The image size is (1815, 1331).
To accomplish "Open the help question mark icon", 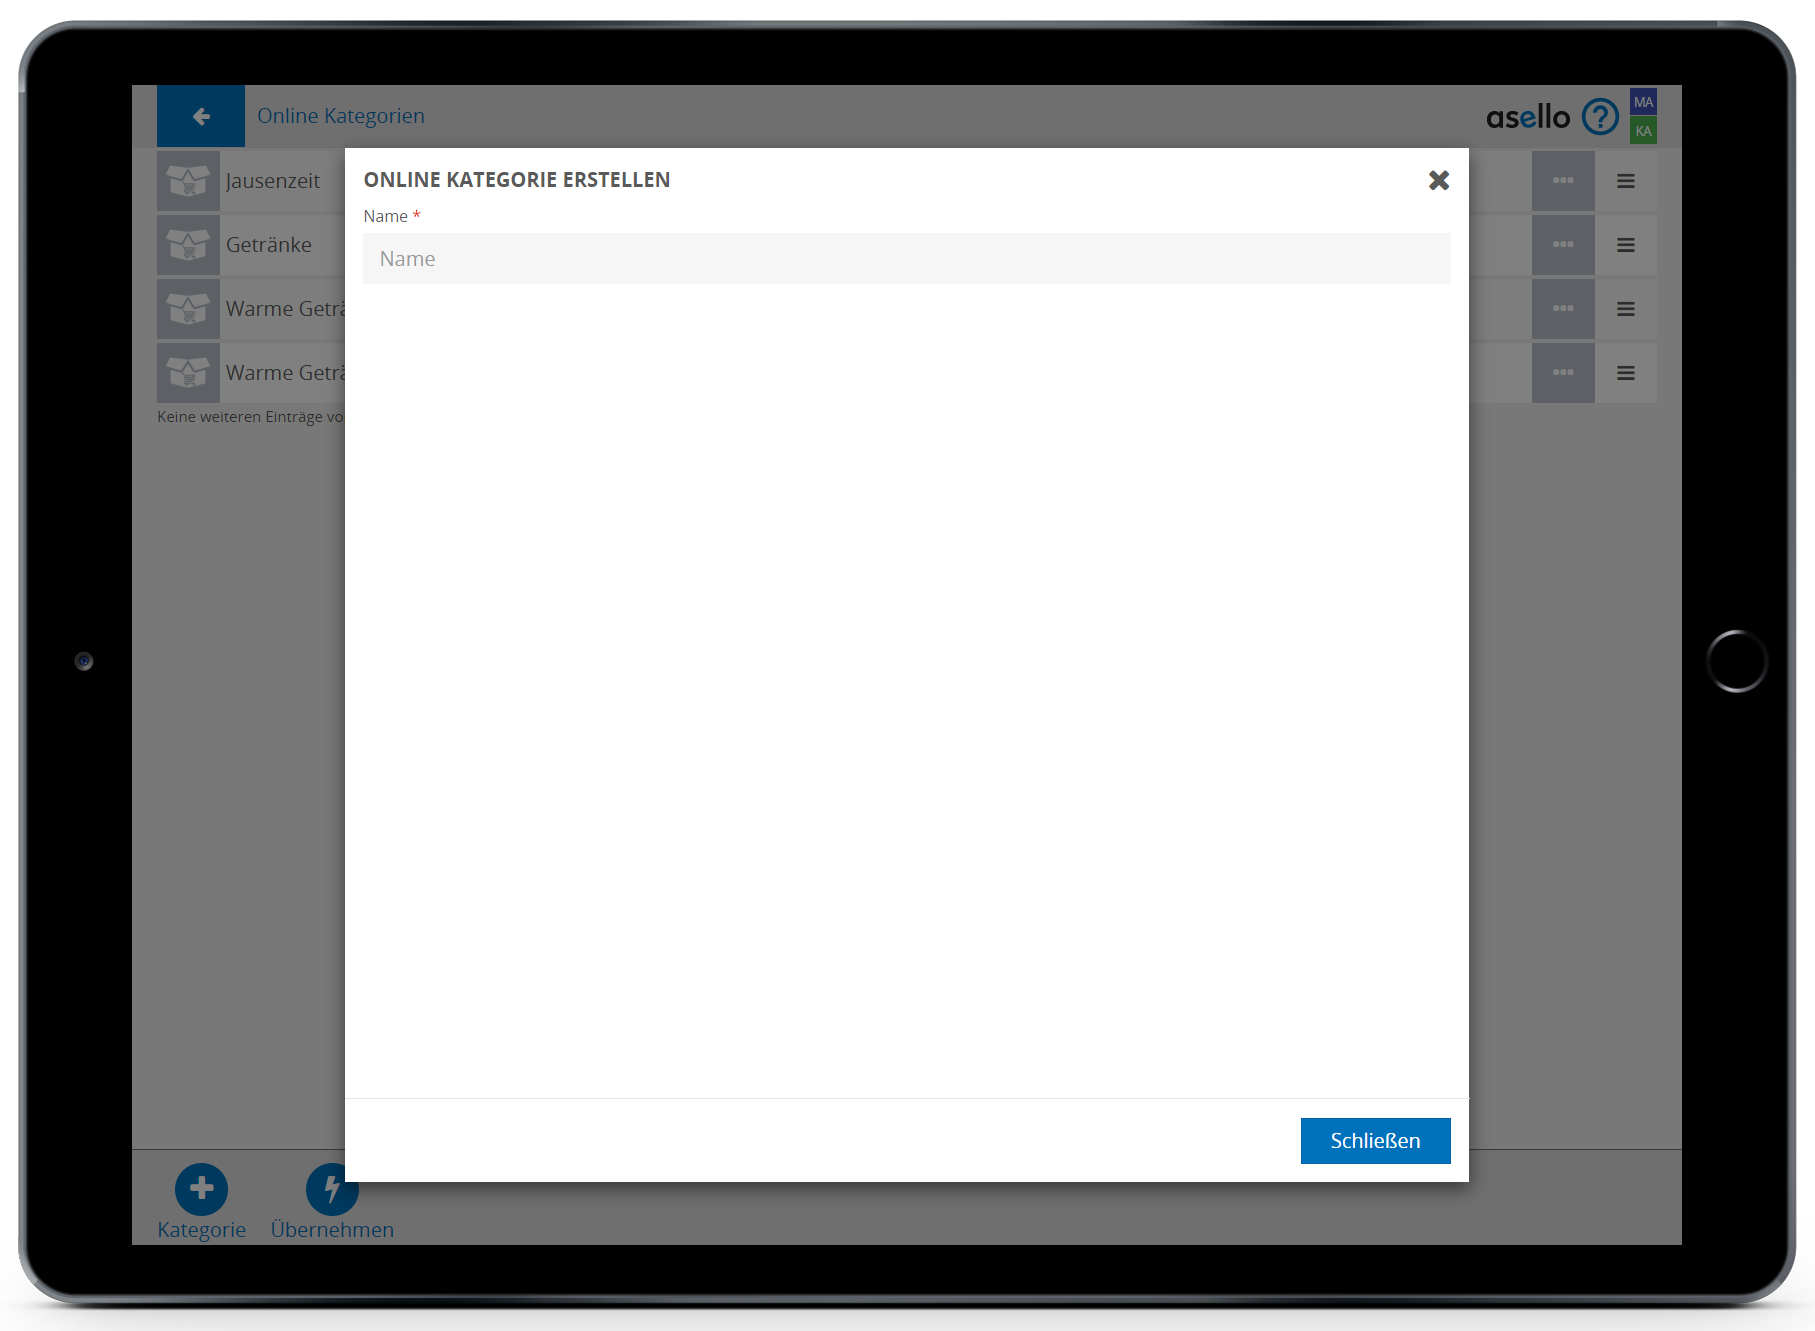I will pyautogui.click(x=1599, y=117).
